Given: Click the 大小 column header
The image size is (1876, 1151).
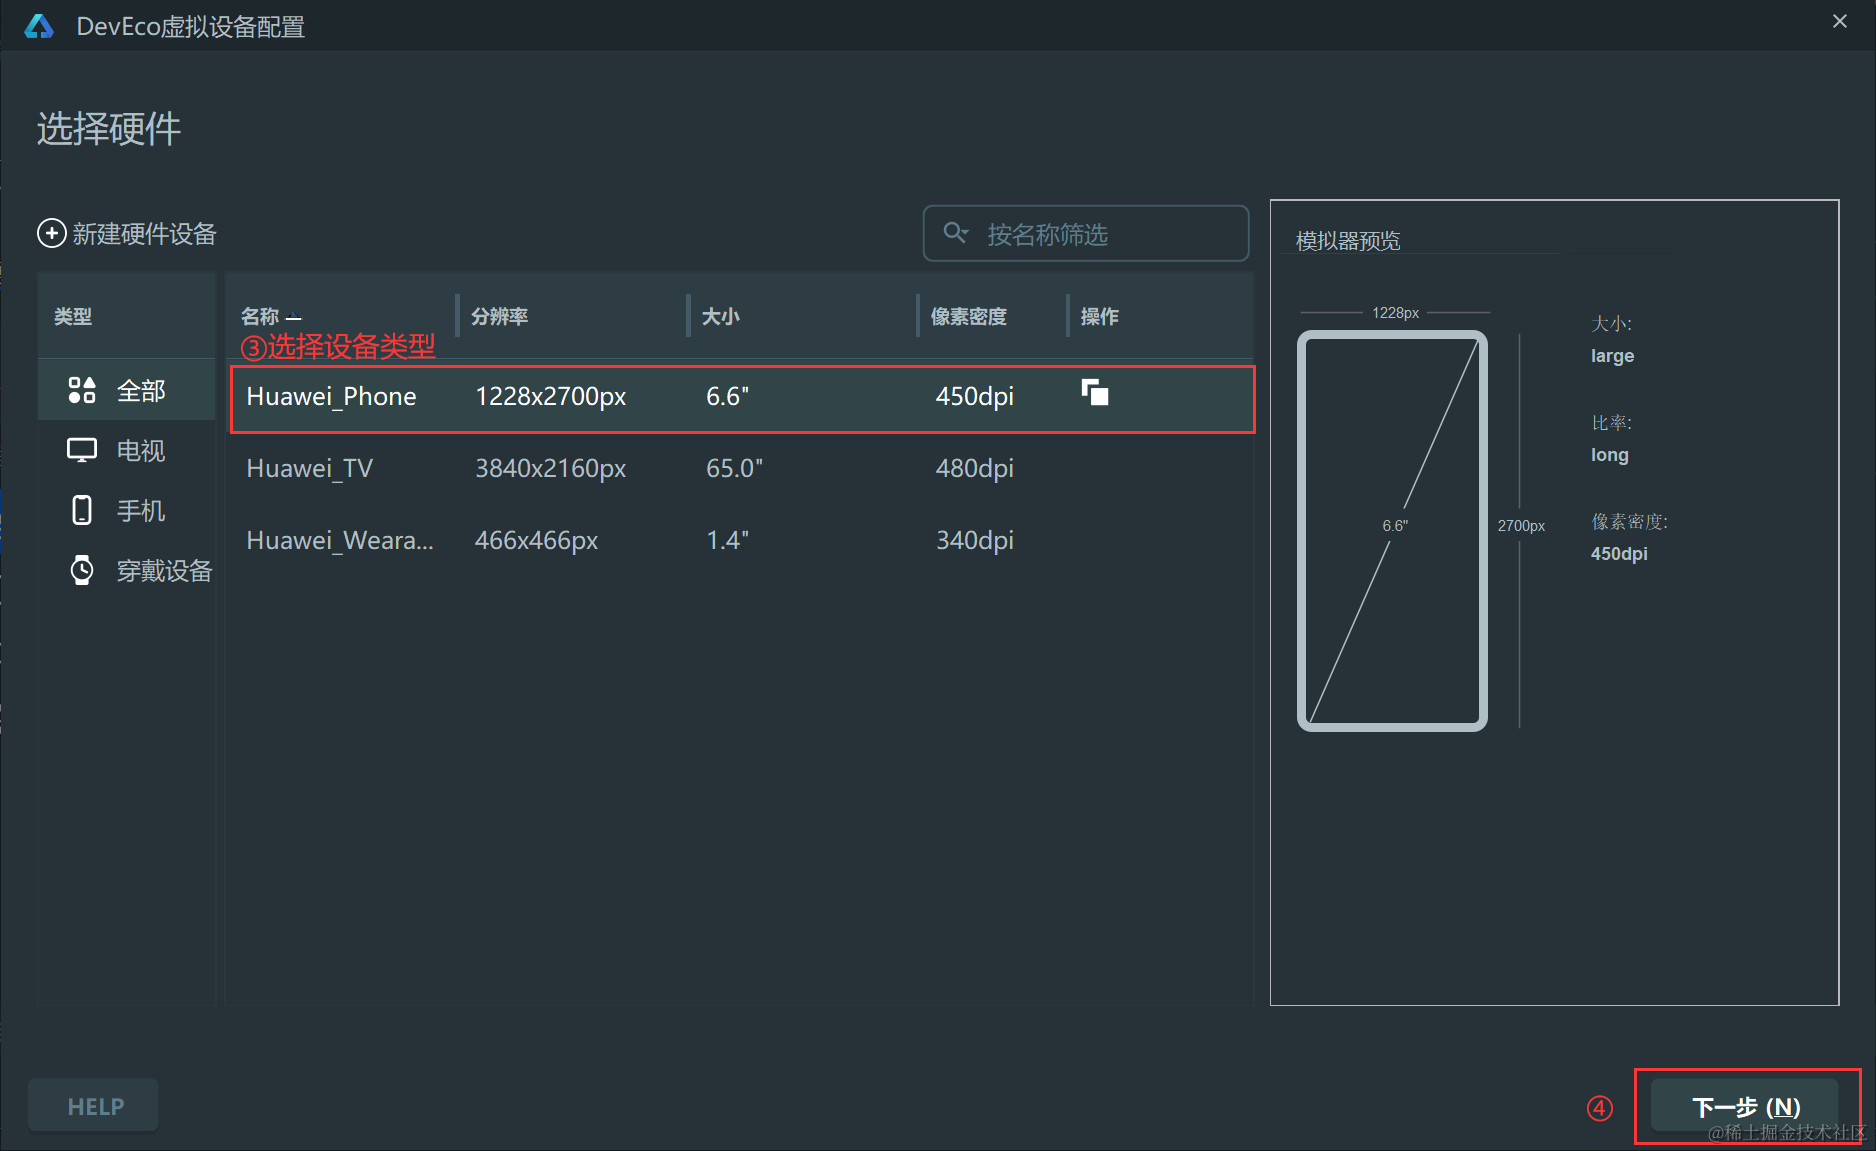Looking at the screenshot, I should pos(720,316).
